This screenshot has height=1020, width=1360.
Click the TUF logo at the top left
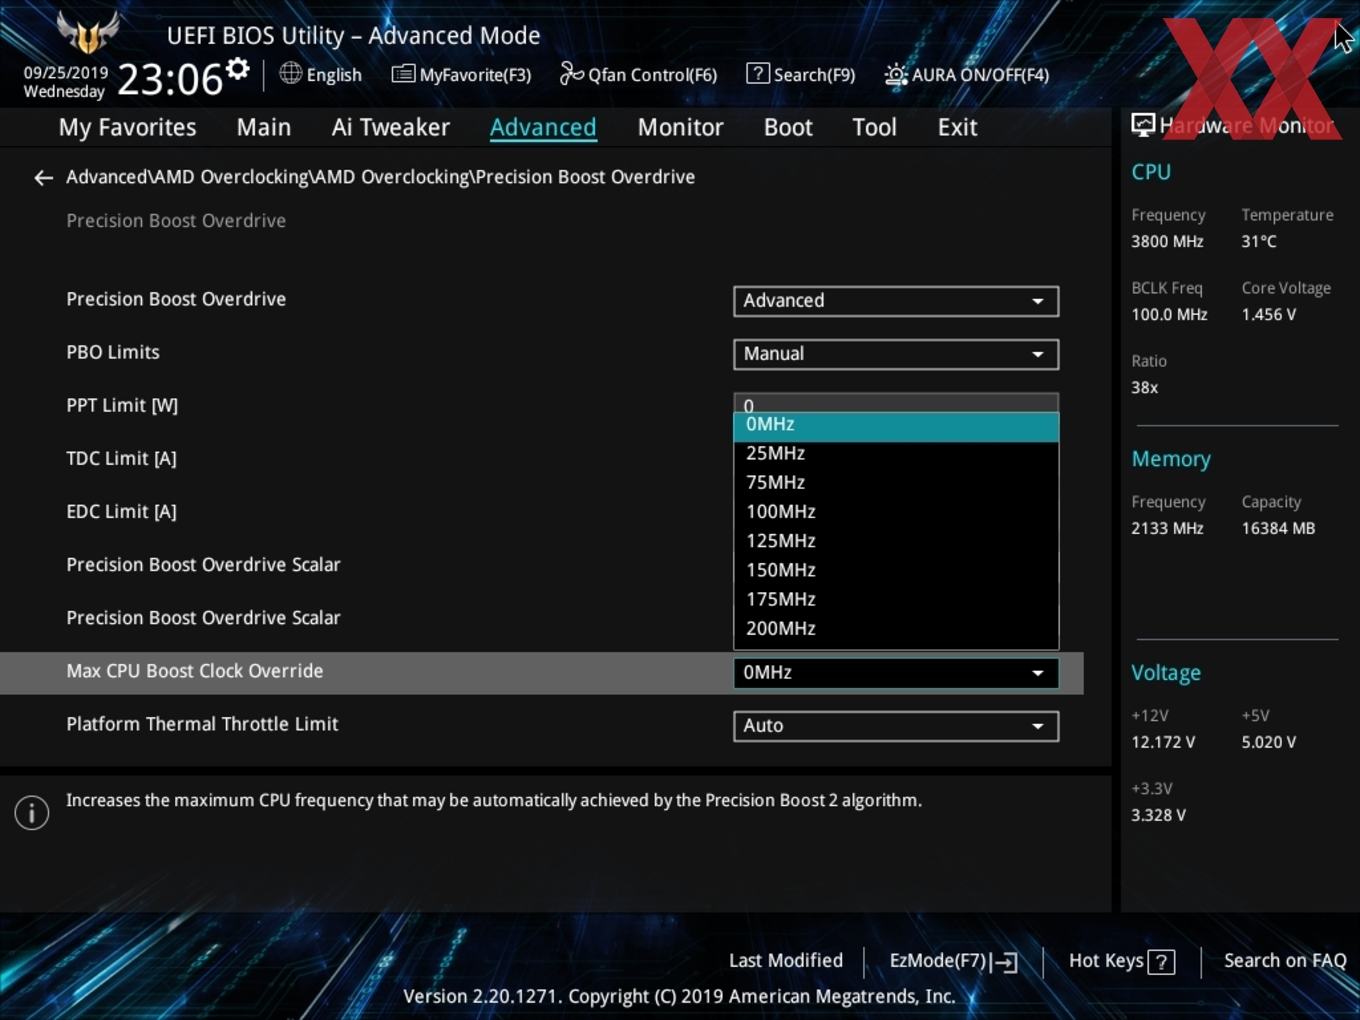click(88, 32)
